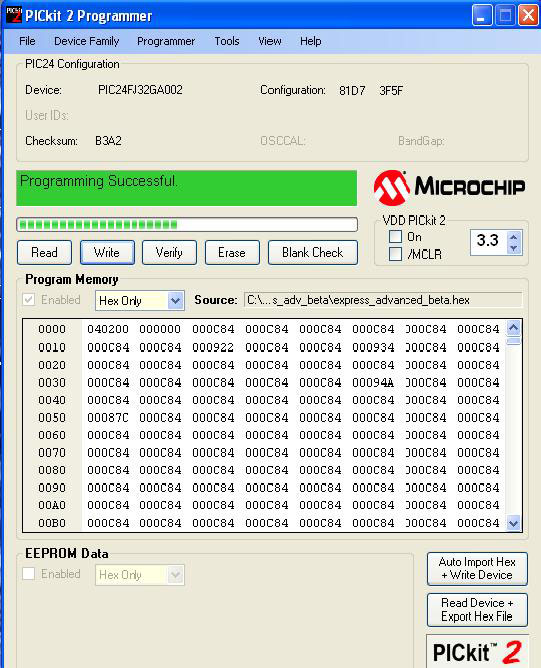The width and height of the screenshot is (541, 668).
Task: Select memory cell 000934 in row 0010
Action: point(373,348)
